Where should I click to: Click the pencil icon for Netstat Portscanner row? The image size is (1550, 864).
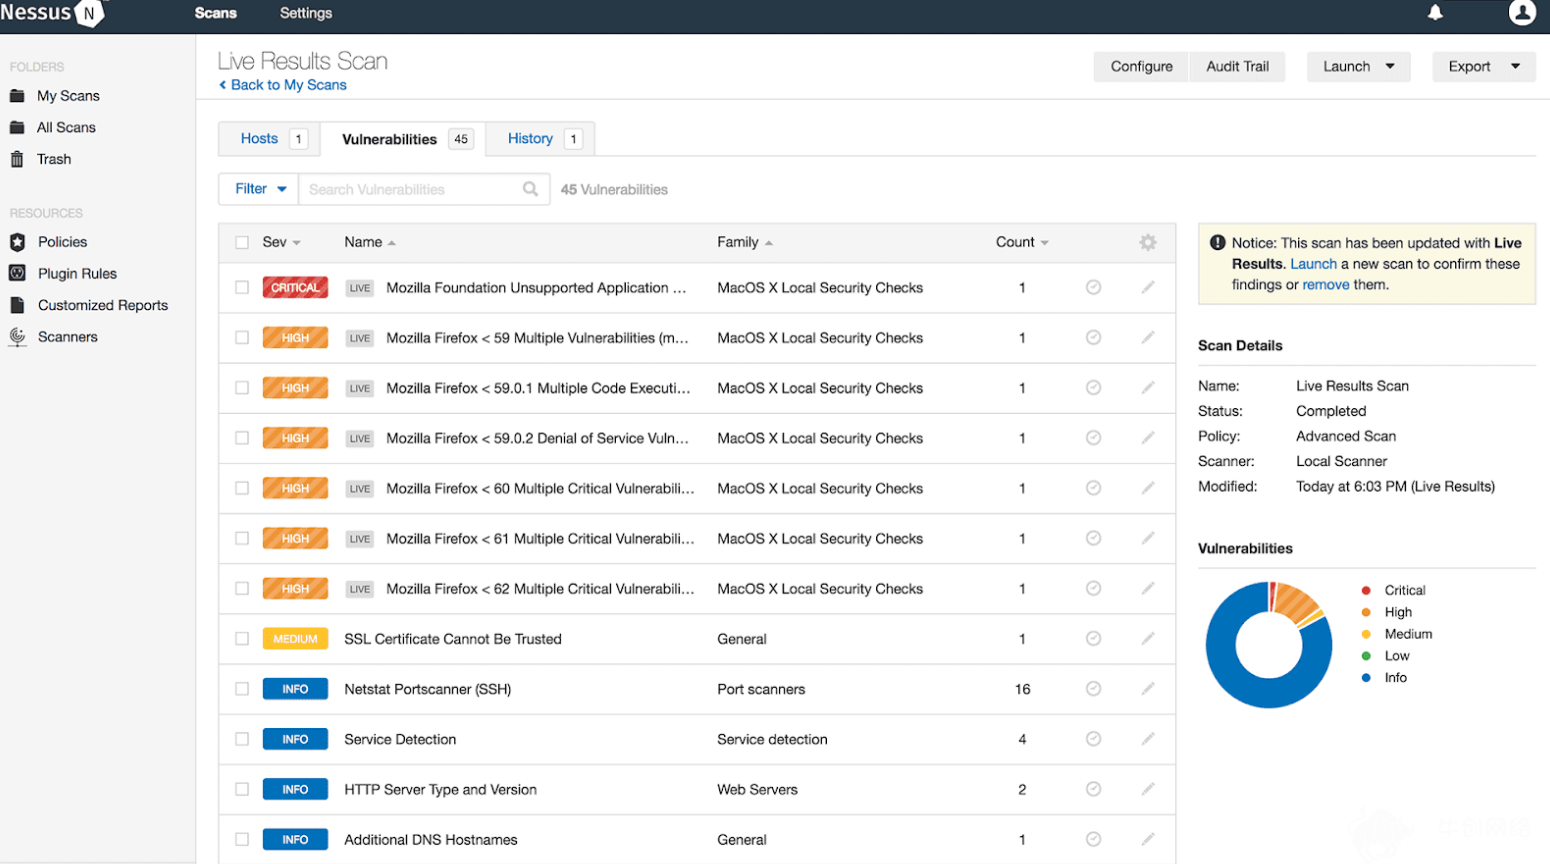(x=1147, y=688)
